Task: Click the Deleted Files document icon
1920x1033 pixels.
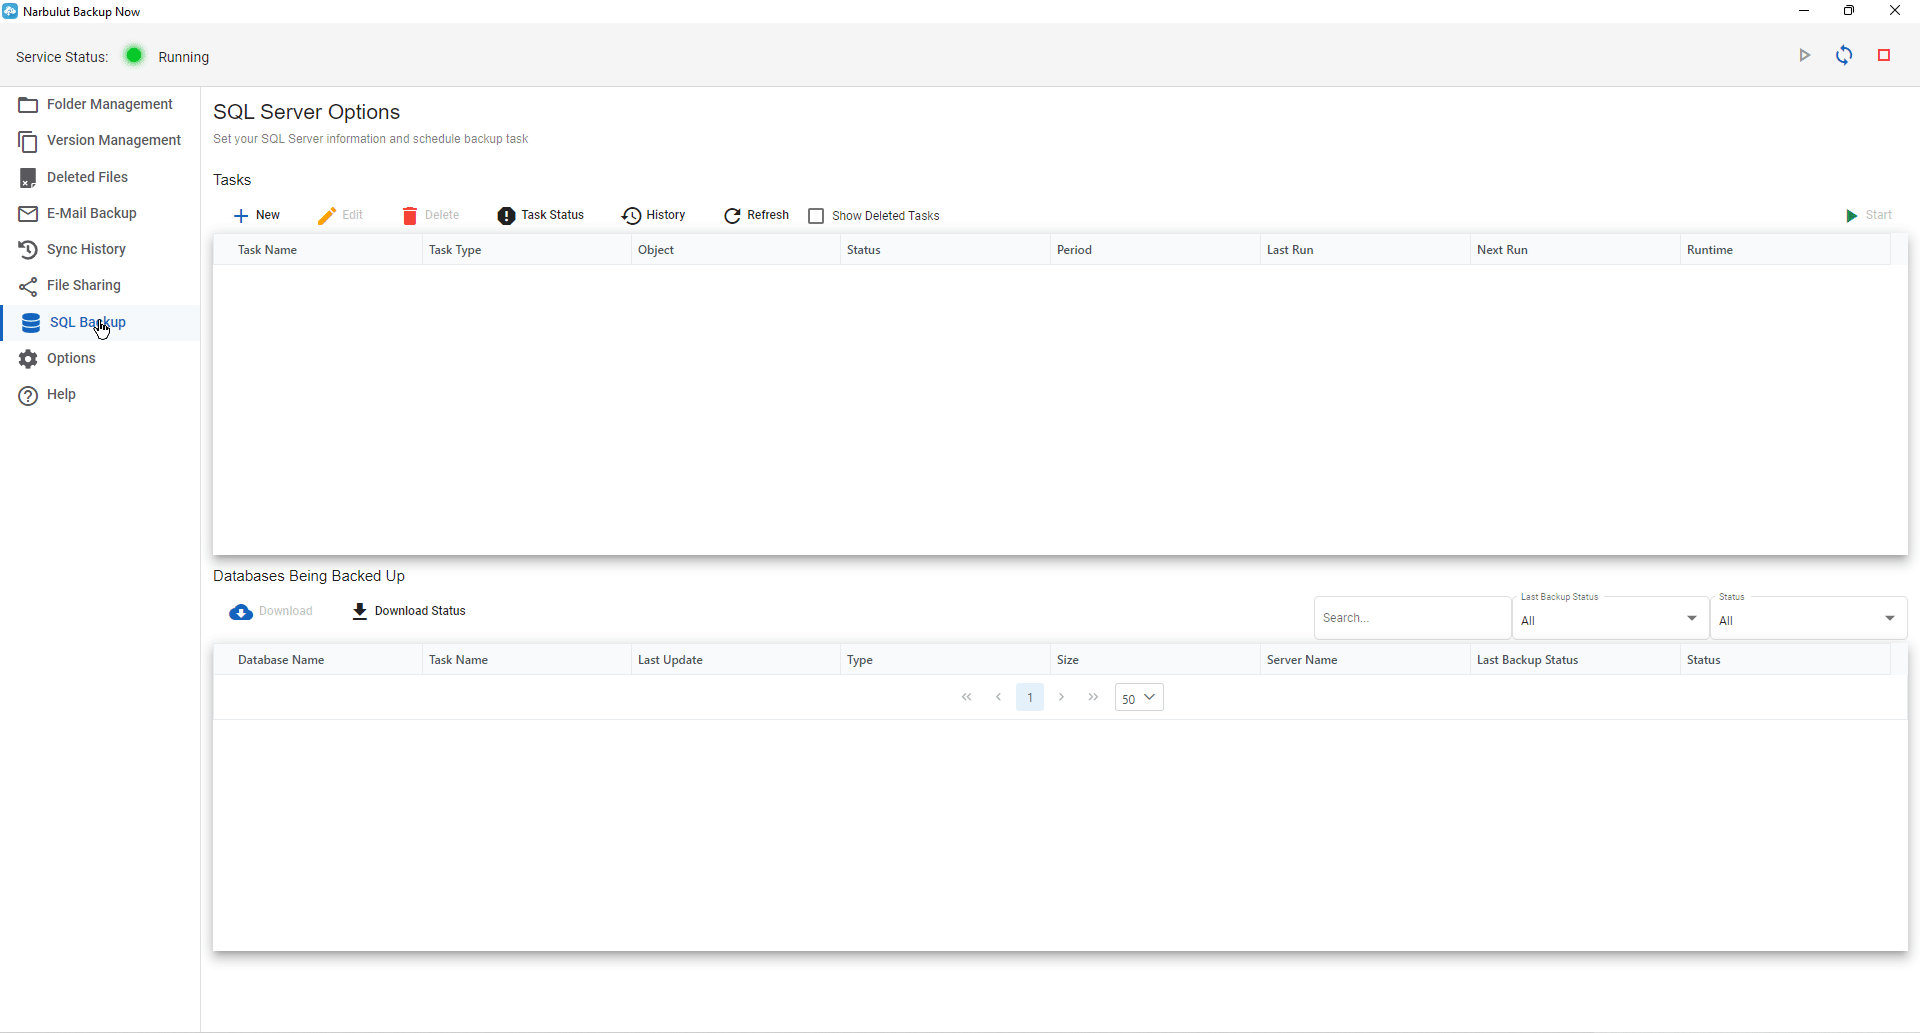Action: tap(28, 178)
